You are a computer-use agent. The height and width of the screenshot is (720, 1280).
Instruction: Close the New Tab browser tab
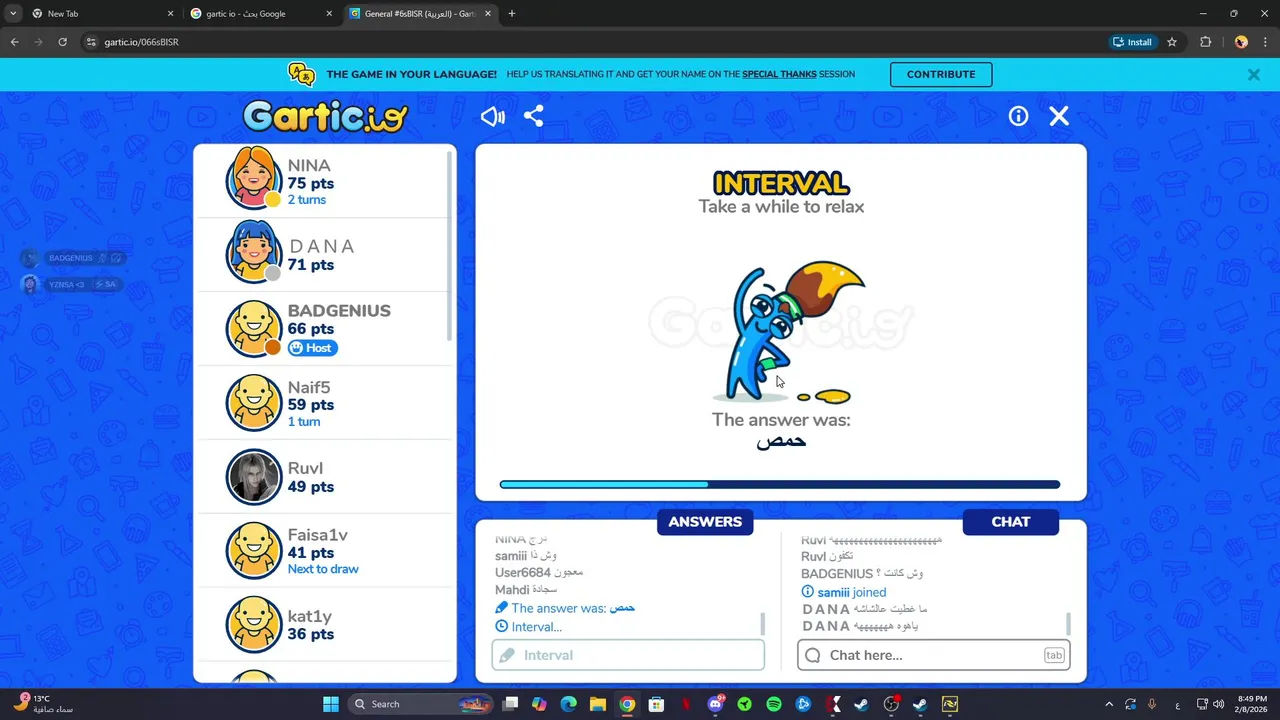[170, 14]
